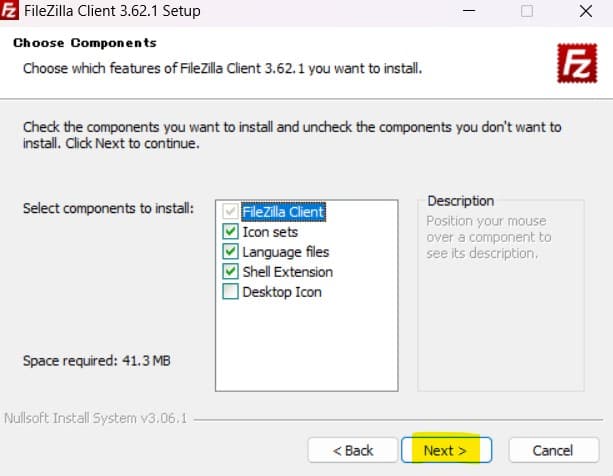Select the Desktop Icon label
613x476 pixels.
pyautogui.click(x=282, y=292)
